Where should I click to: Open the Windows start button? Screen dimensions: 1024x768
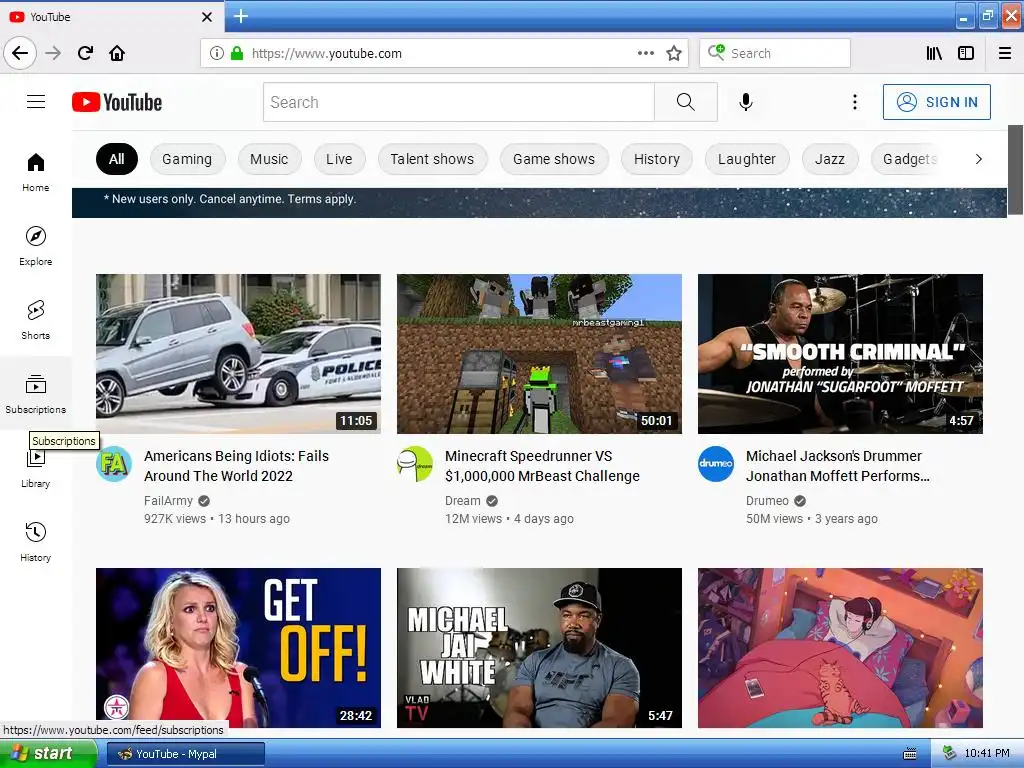48,754
